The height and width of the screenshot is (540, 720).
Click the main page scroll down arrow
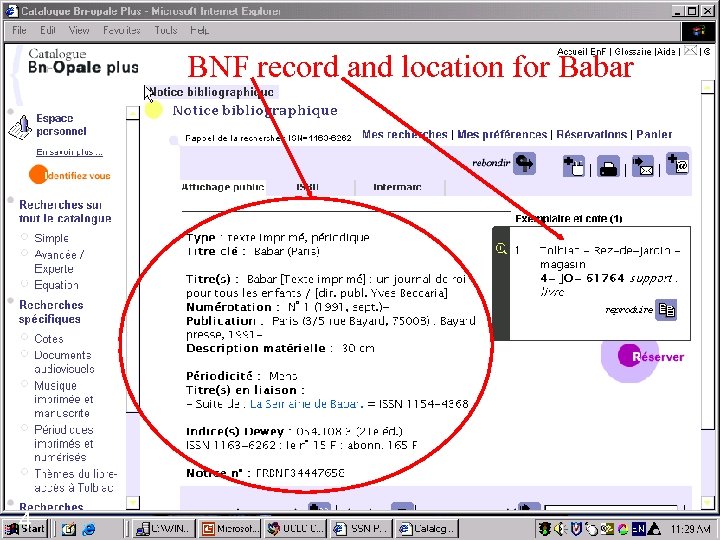pyautogui.click(x=707, y=502)
